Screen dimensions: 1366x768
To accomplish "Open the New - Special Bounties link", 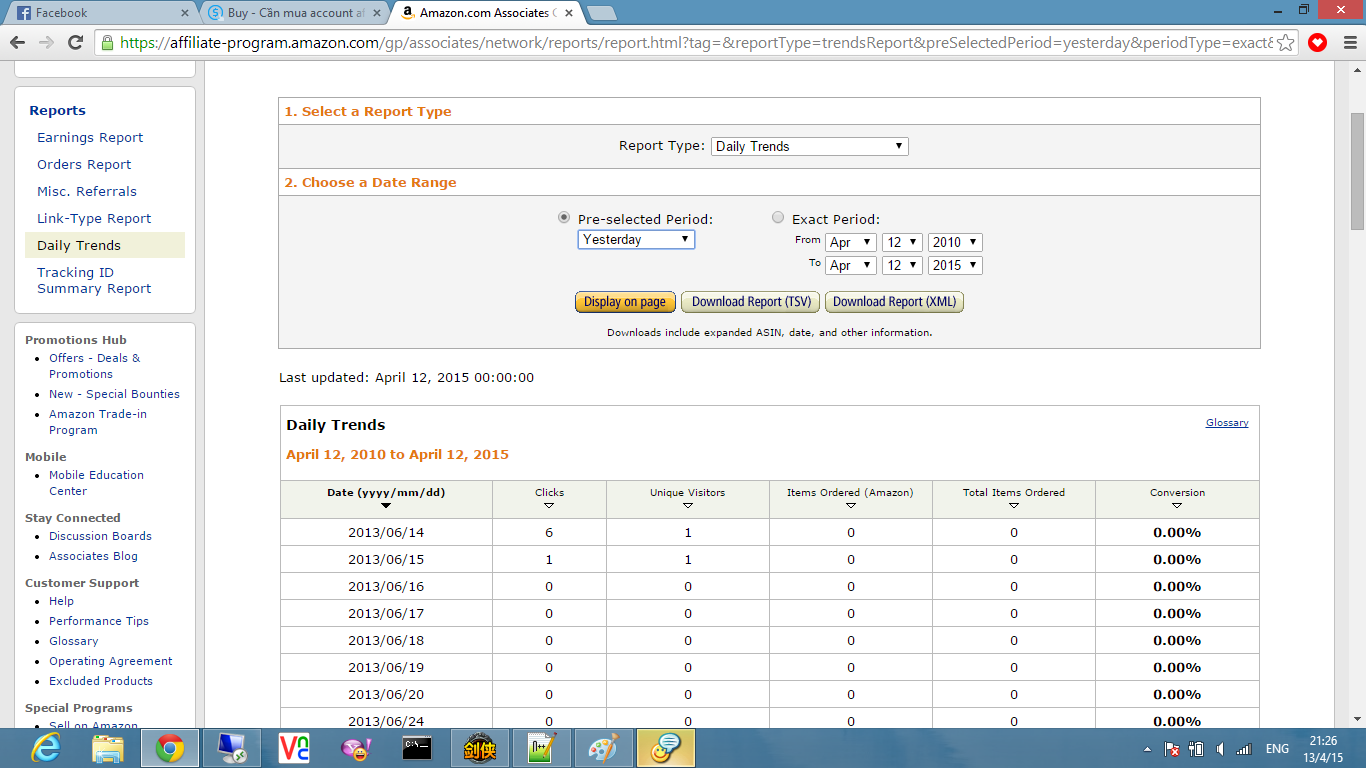I will (114, 394).
